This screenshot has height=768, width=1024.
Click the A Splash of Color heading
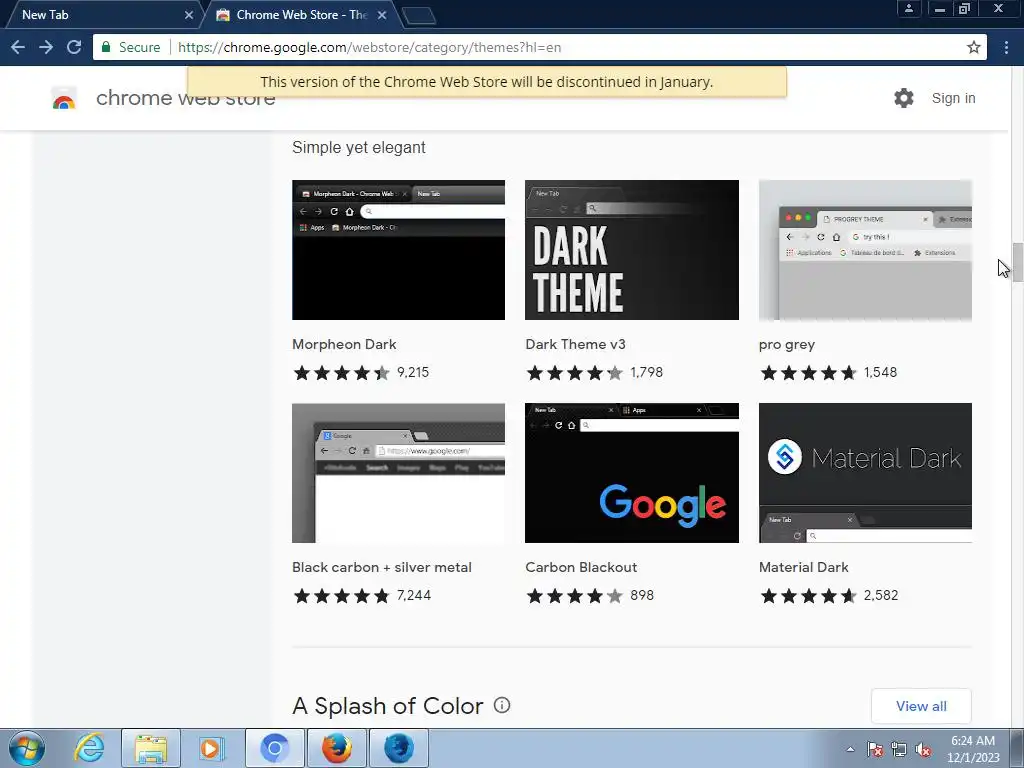click(x=388, y=706)
